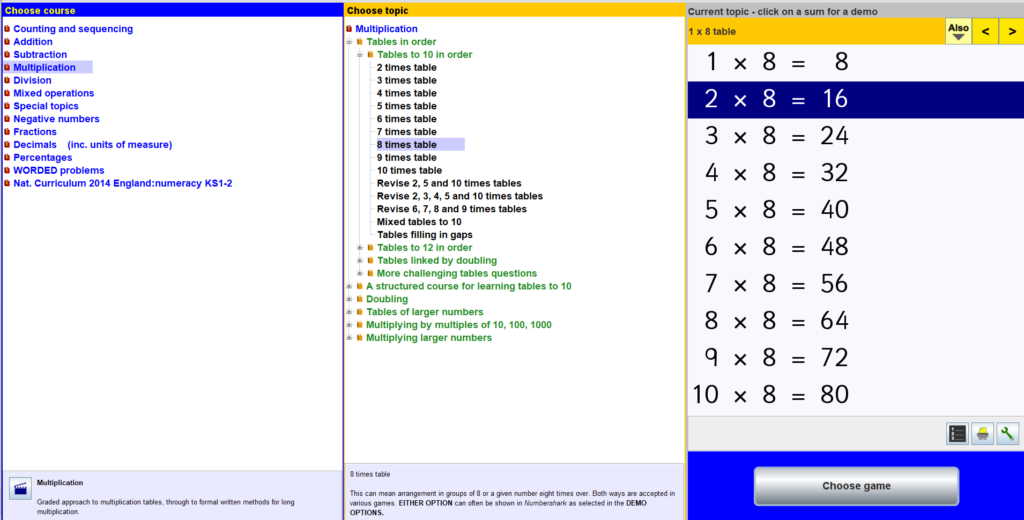This screenshot has width=1024, height=520.
Task: Select the Multiplication course in course list
Action: click(44, 67)
